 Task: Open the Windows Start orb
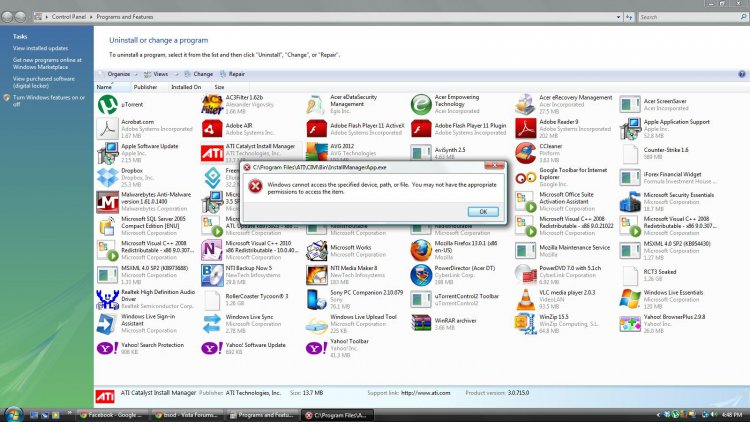(13, 414)
